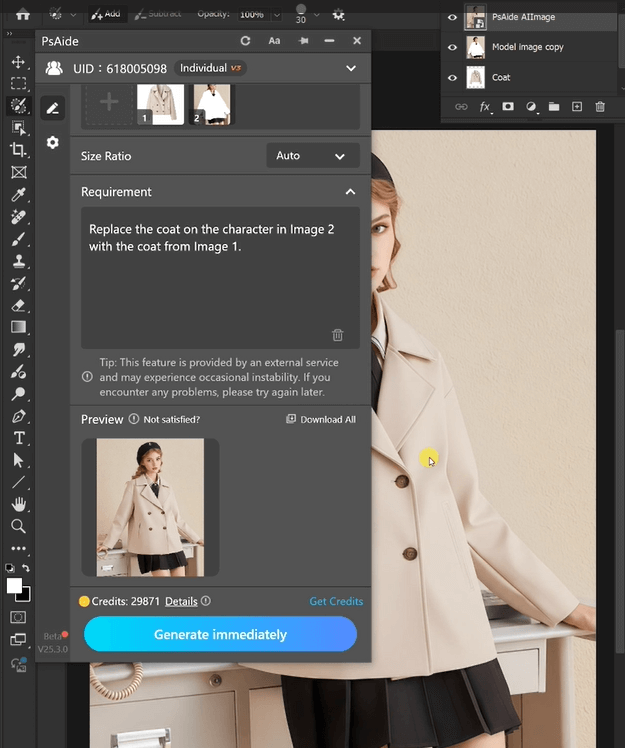625x748 pixels.
Task: Select the Path Selection tool
Action: [18, 460]
